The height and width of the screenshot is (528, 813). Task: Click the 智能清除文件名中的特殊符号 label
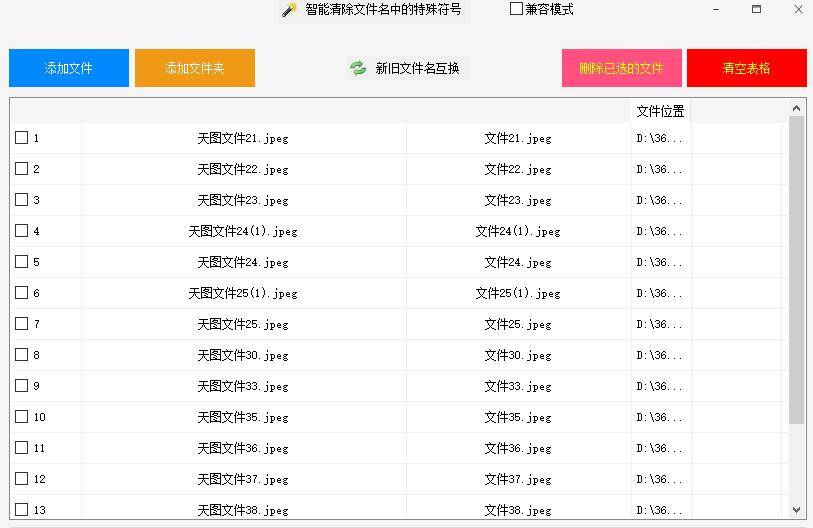(383, 9)
